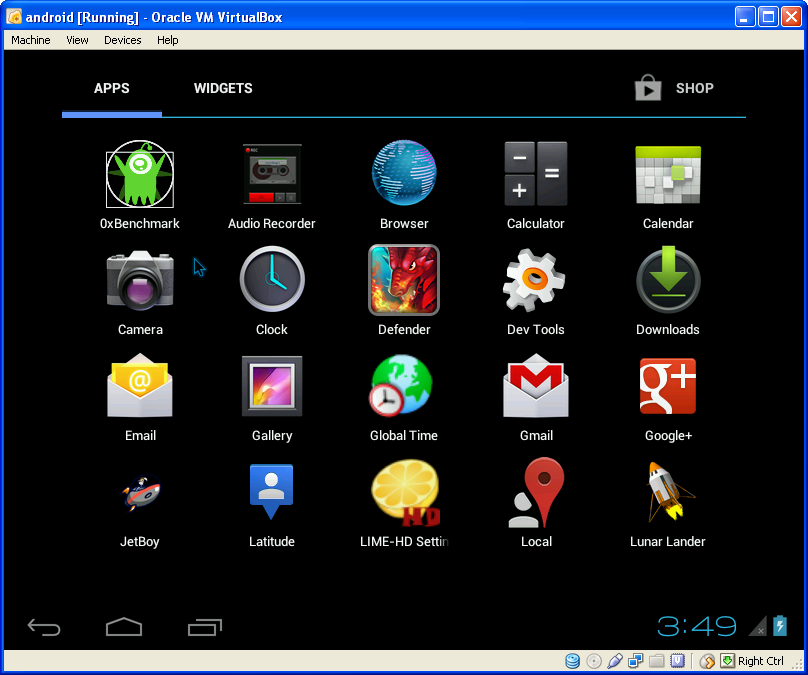Switch to the WIDGETS tab
The image size is (808, 675).
point(223,88)
